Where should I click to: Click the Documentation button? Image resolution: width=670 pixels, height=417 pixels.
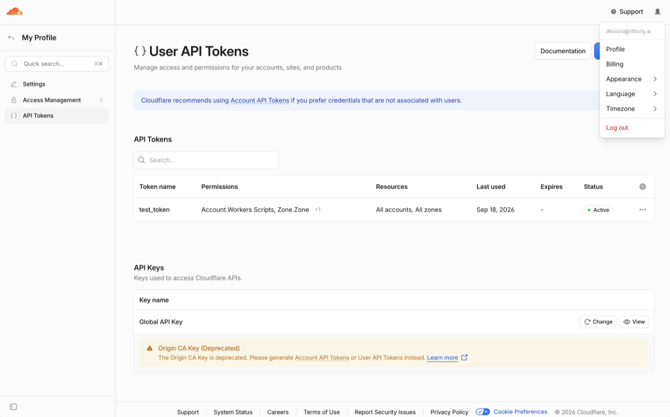[563, 51]
